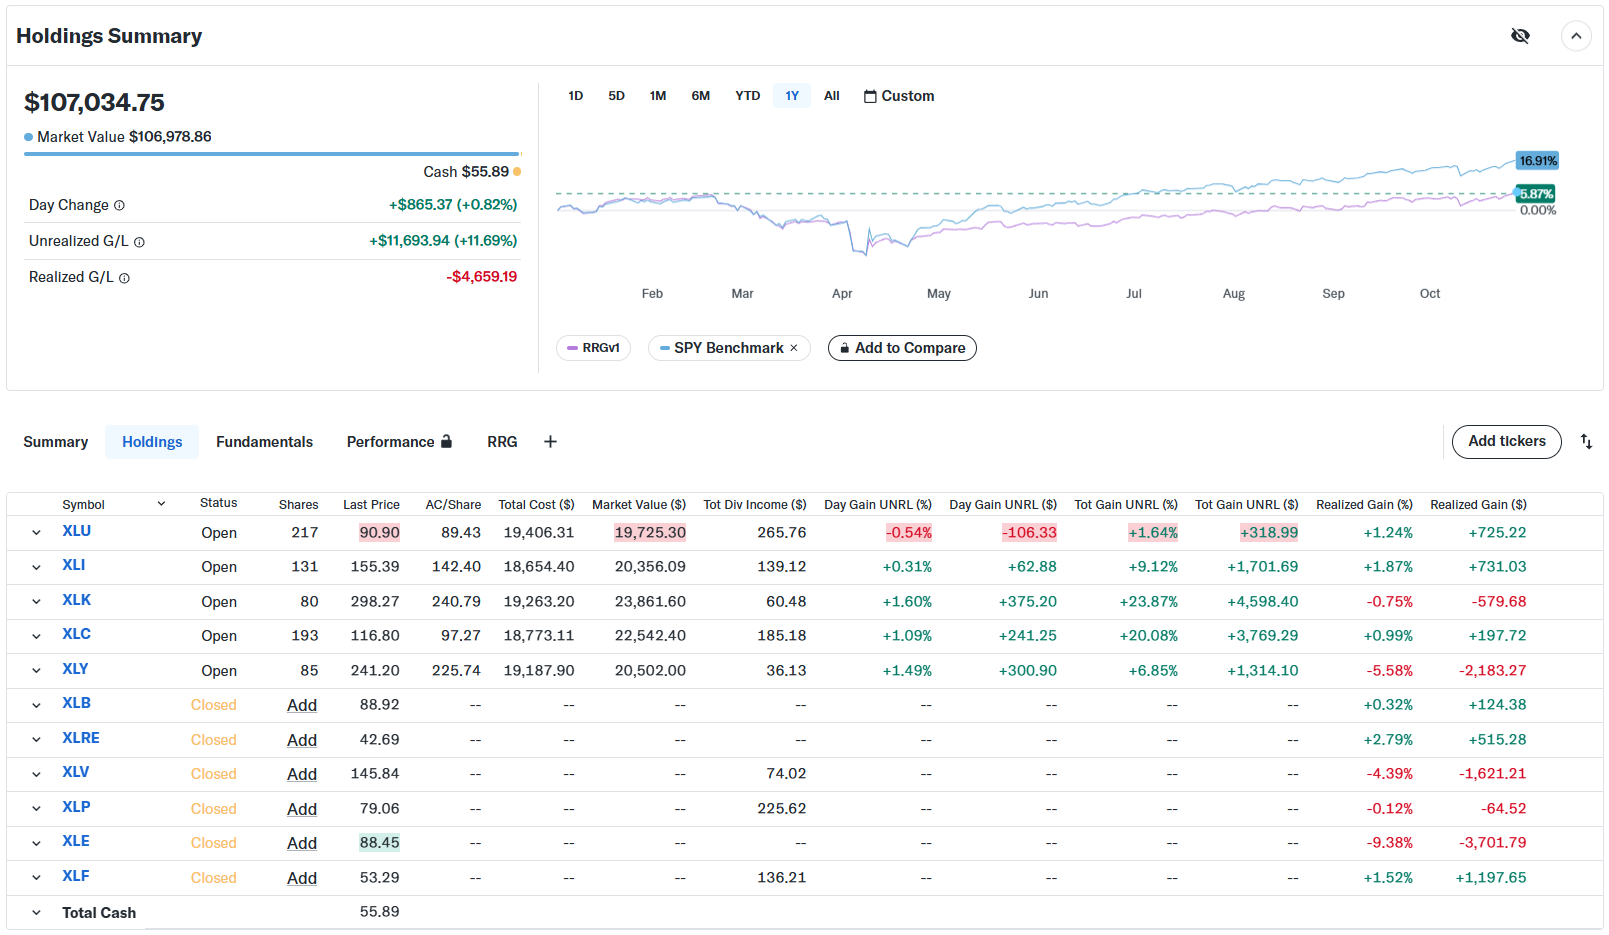Toggle the RRGv1 chart series
Image resolution: width=1609 pixels, height=935 pixels.
[x=593, y=348]
